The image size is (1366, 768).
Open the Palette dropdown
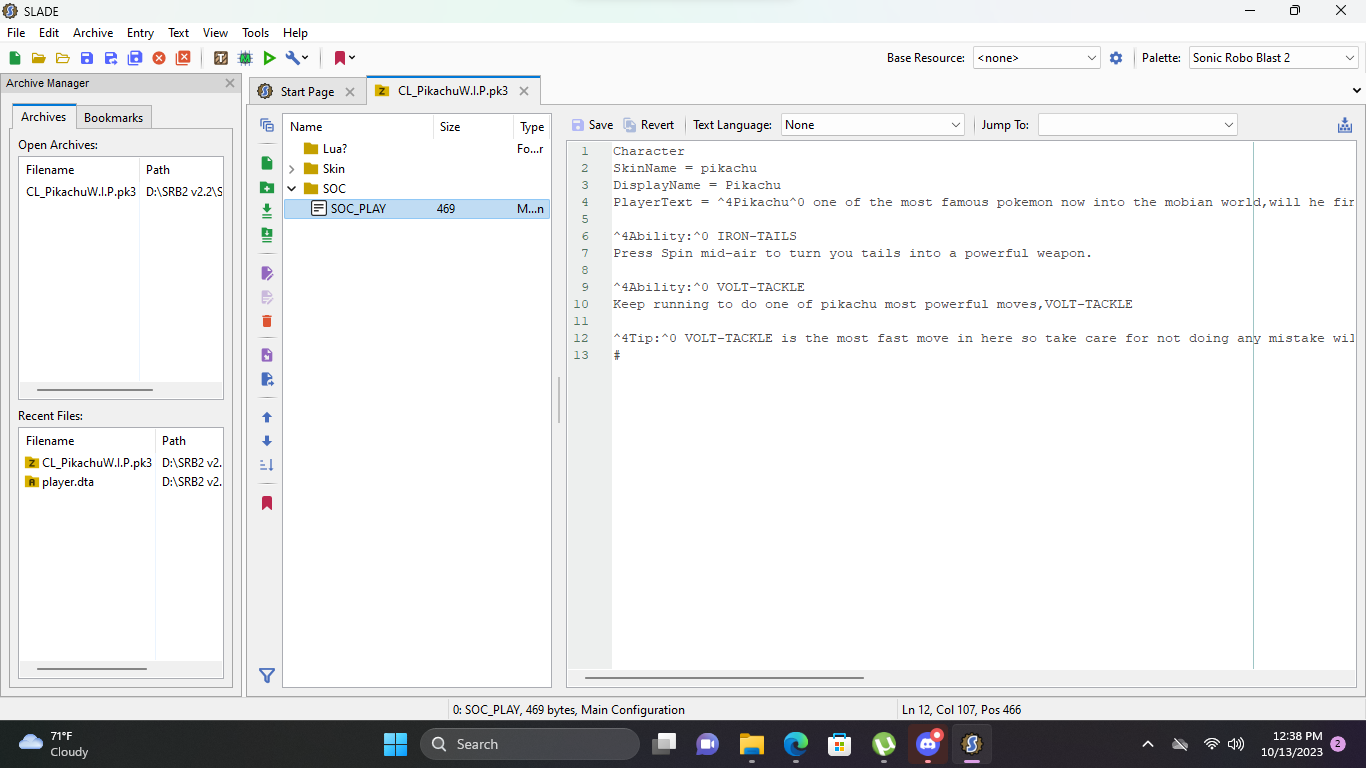[x=1272, y=58]
